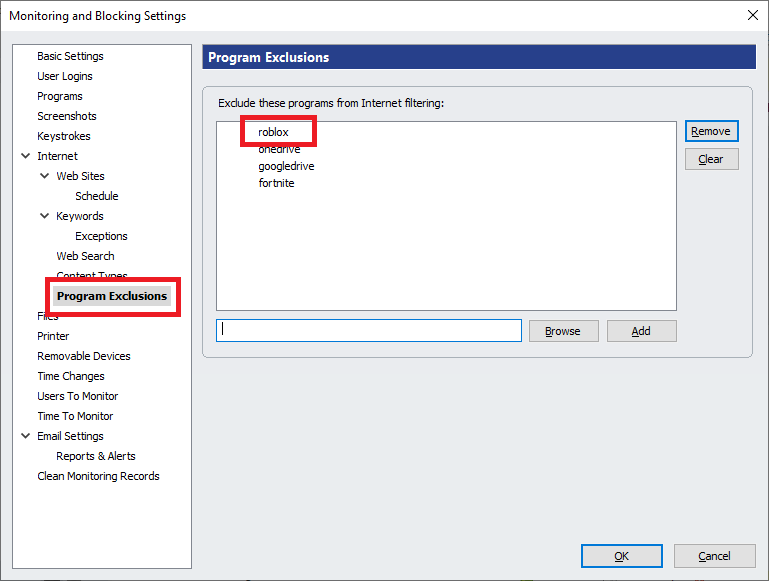Select Programs in the sidebar
The height and width of the screenshot is (581, 769).
click(x=60, y=96)
